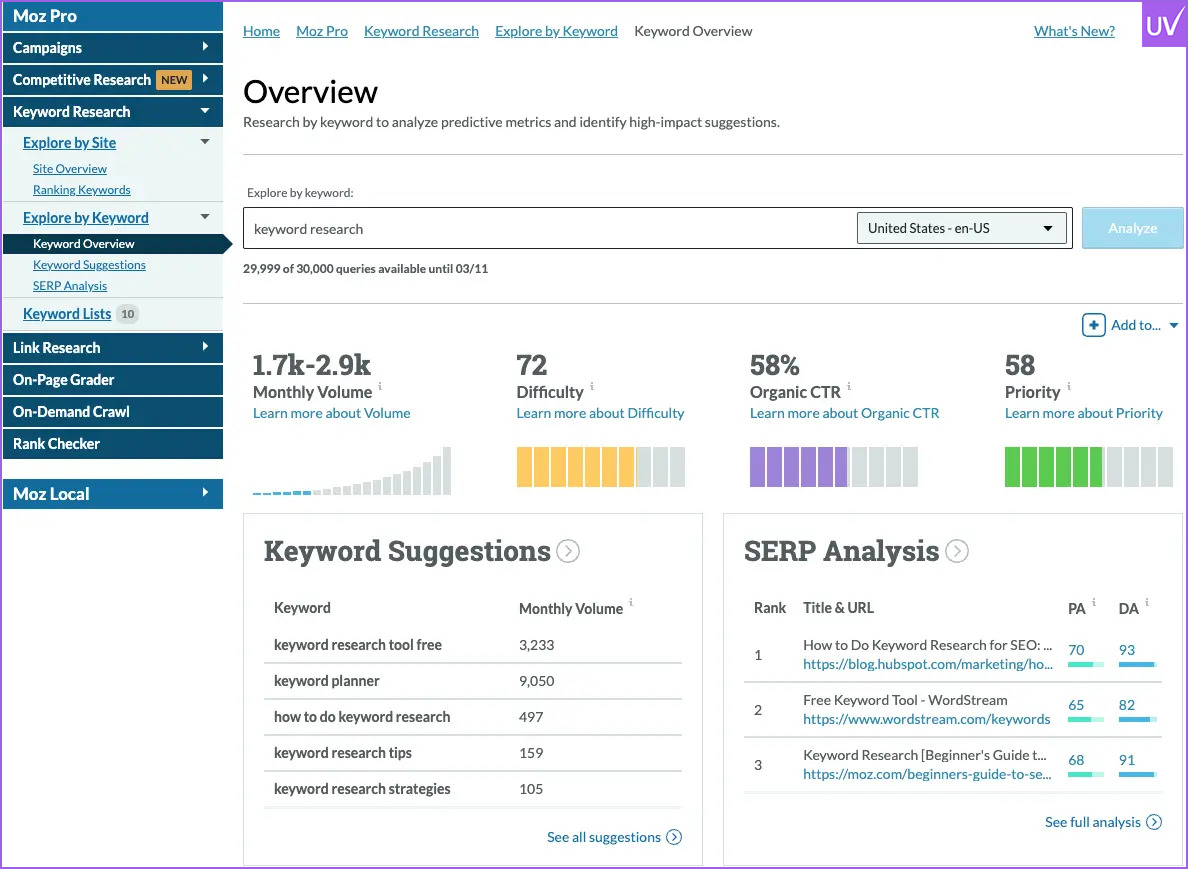This screenshot has width=1188, height=870.
Task: Click 'keyword research tool free' suggestion
Action: [358, 645]
